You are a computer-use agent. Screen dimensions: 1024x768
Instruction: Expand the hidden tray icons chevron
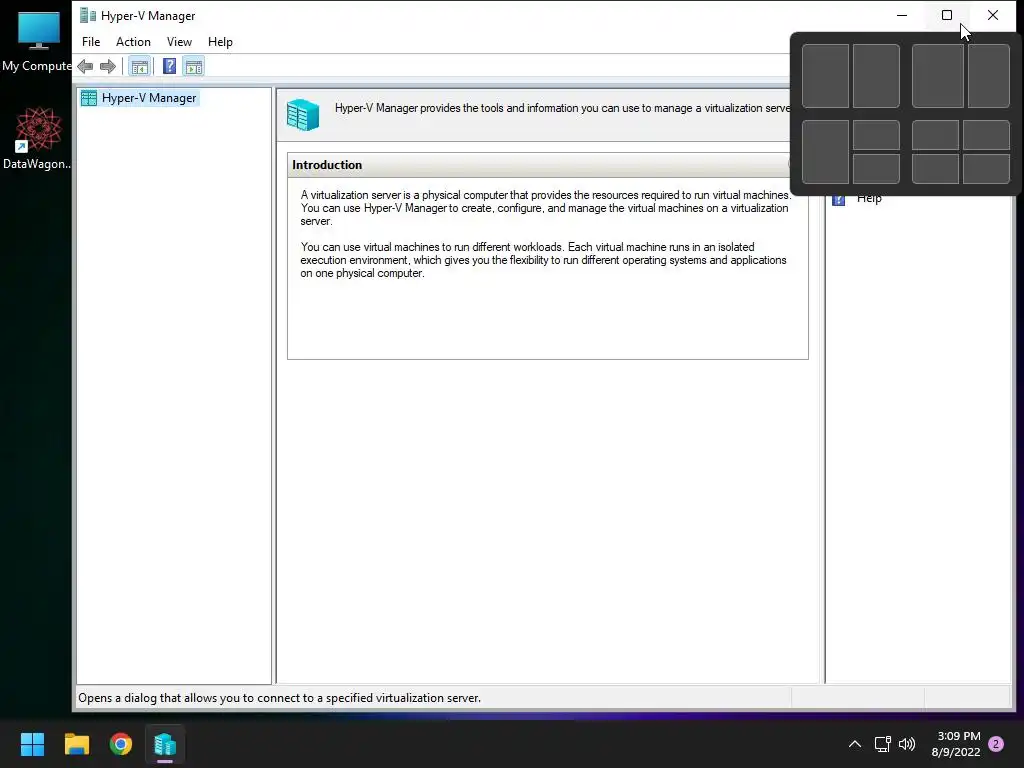pyautogui.click(x=854, y=744)
